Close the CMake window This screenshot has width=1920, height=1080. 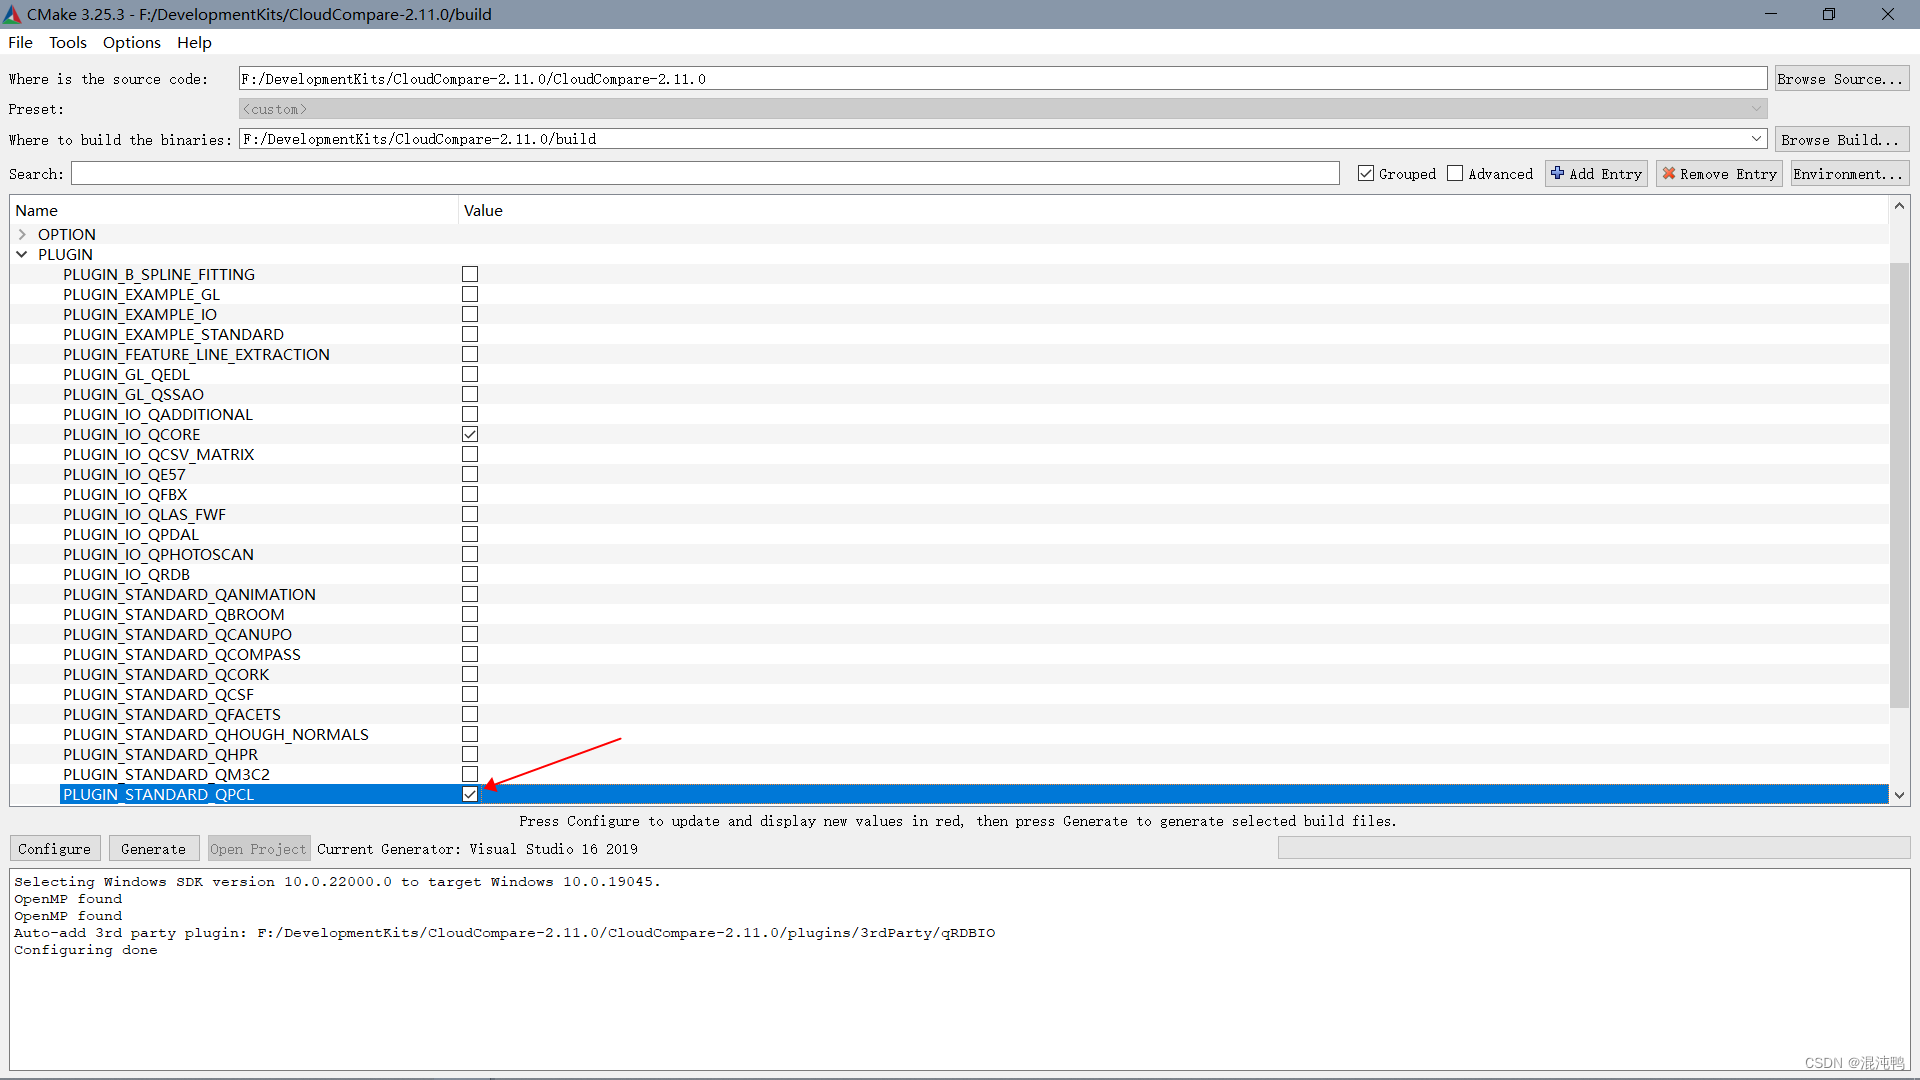(1887, 14)
